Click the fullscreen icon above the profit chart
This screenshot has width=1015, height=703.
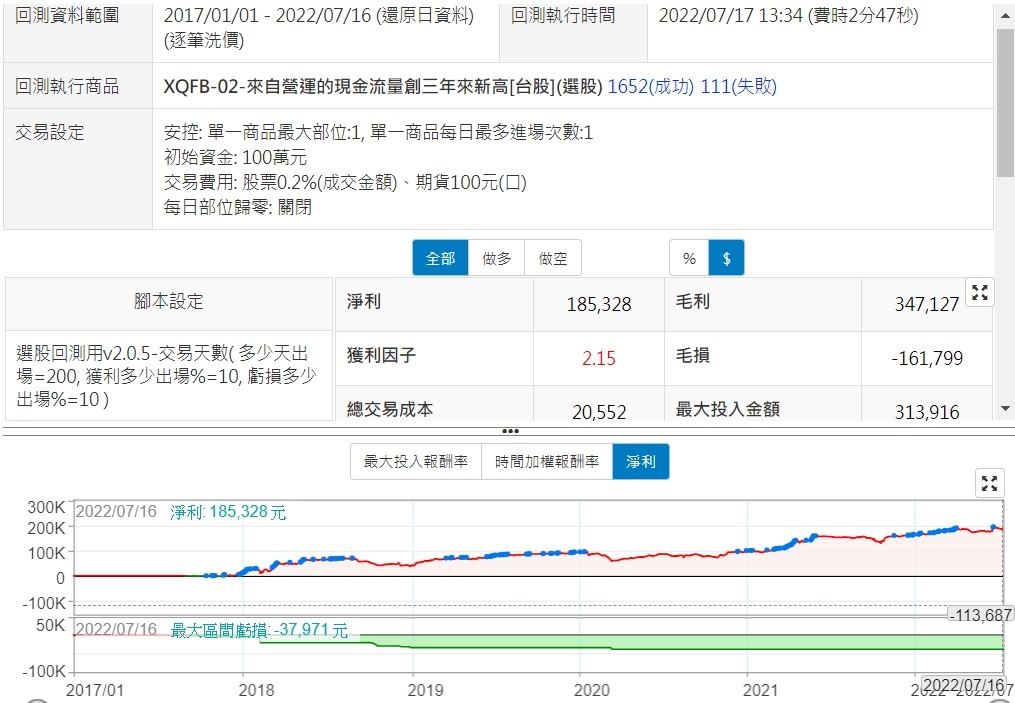point(989,484)
